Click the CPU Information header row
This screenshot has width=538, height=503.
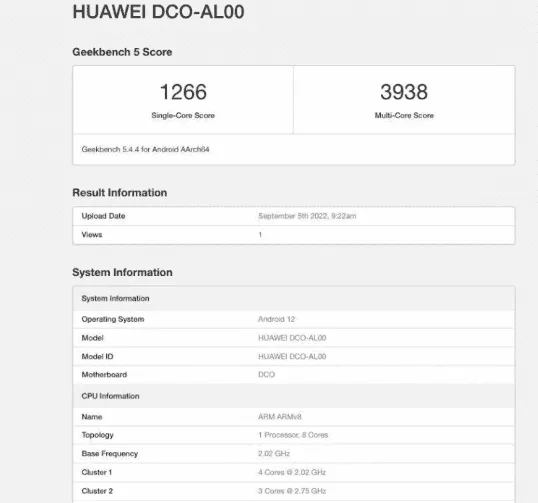tap(294, 396)
